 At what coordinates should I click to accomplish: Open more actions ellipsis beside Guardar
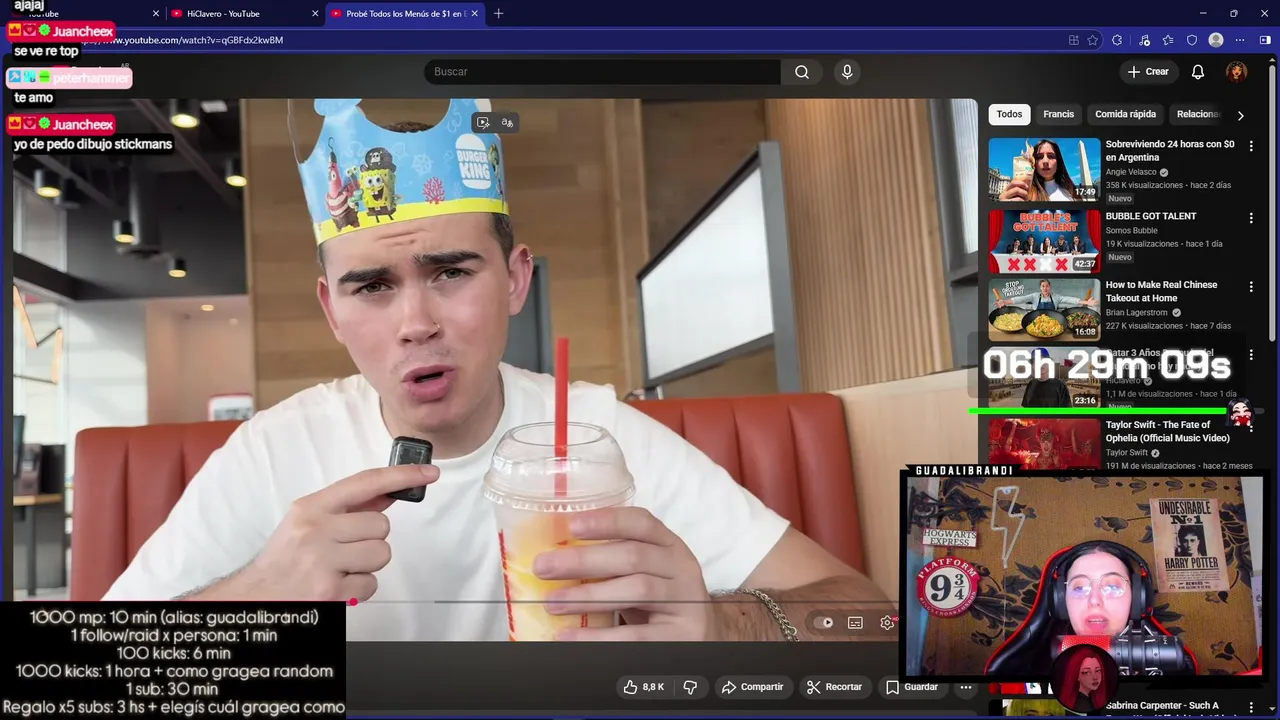pos(965,687)
